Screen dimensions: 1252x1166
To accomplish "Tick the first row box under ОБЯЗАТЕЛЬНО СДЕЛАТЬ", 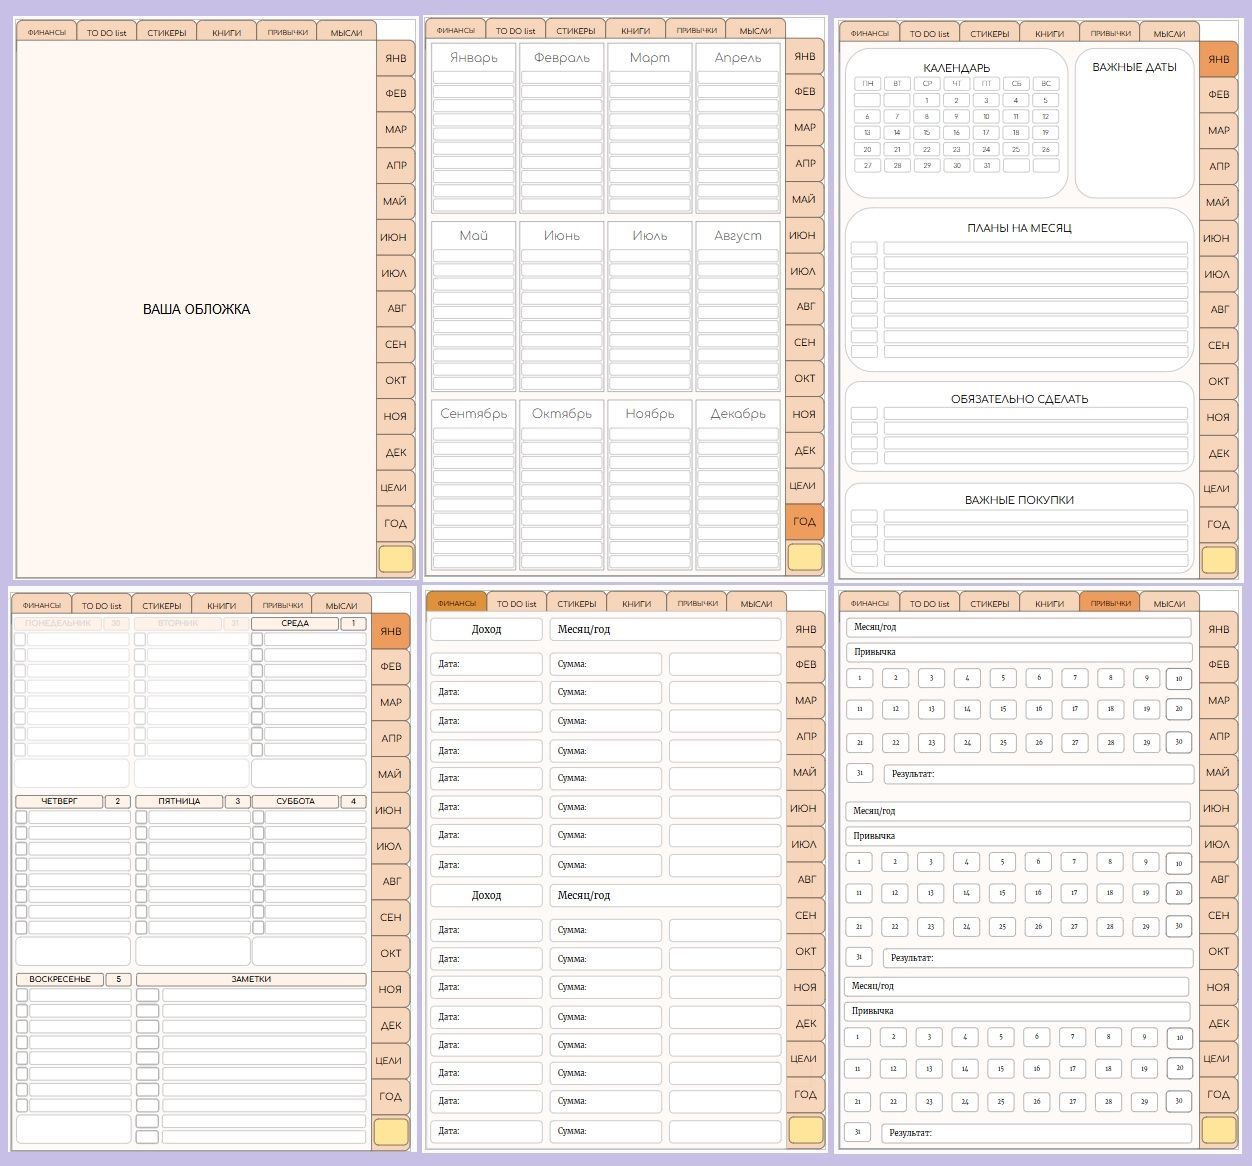I will coord(864,413).
